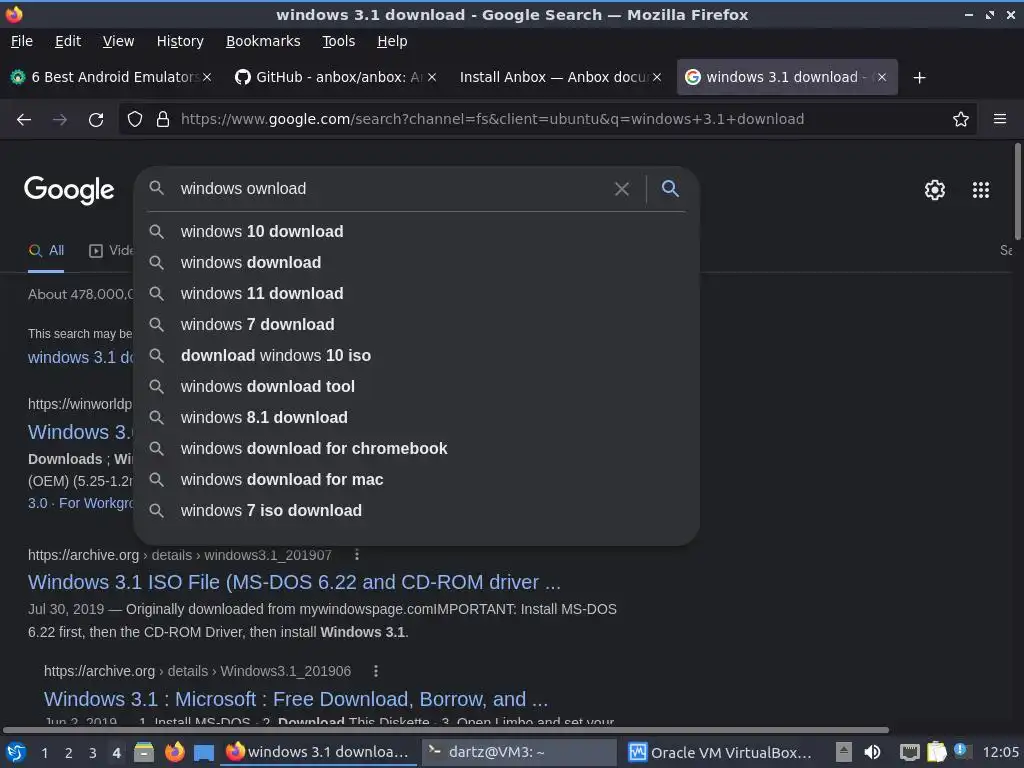The image size is (1024, 768).
Task: Clear the Google search box text
Action: [622, 189]
